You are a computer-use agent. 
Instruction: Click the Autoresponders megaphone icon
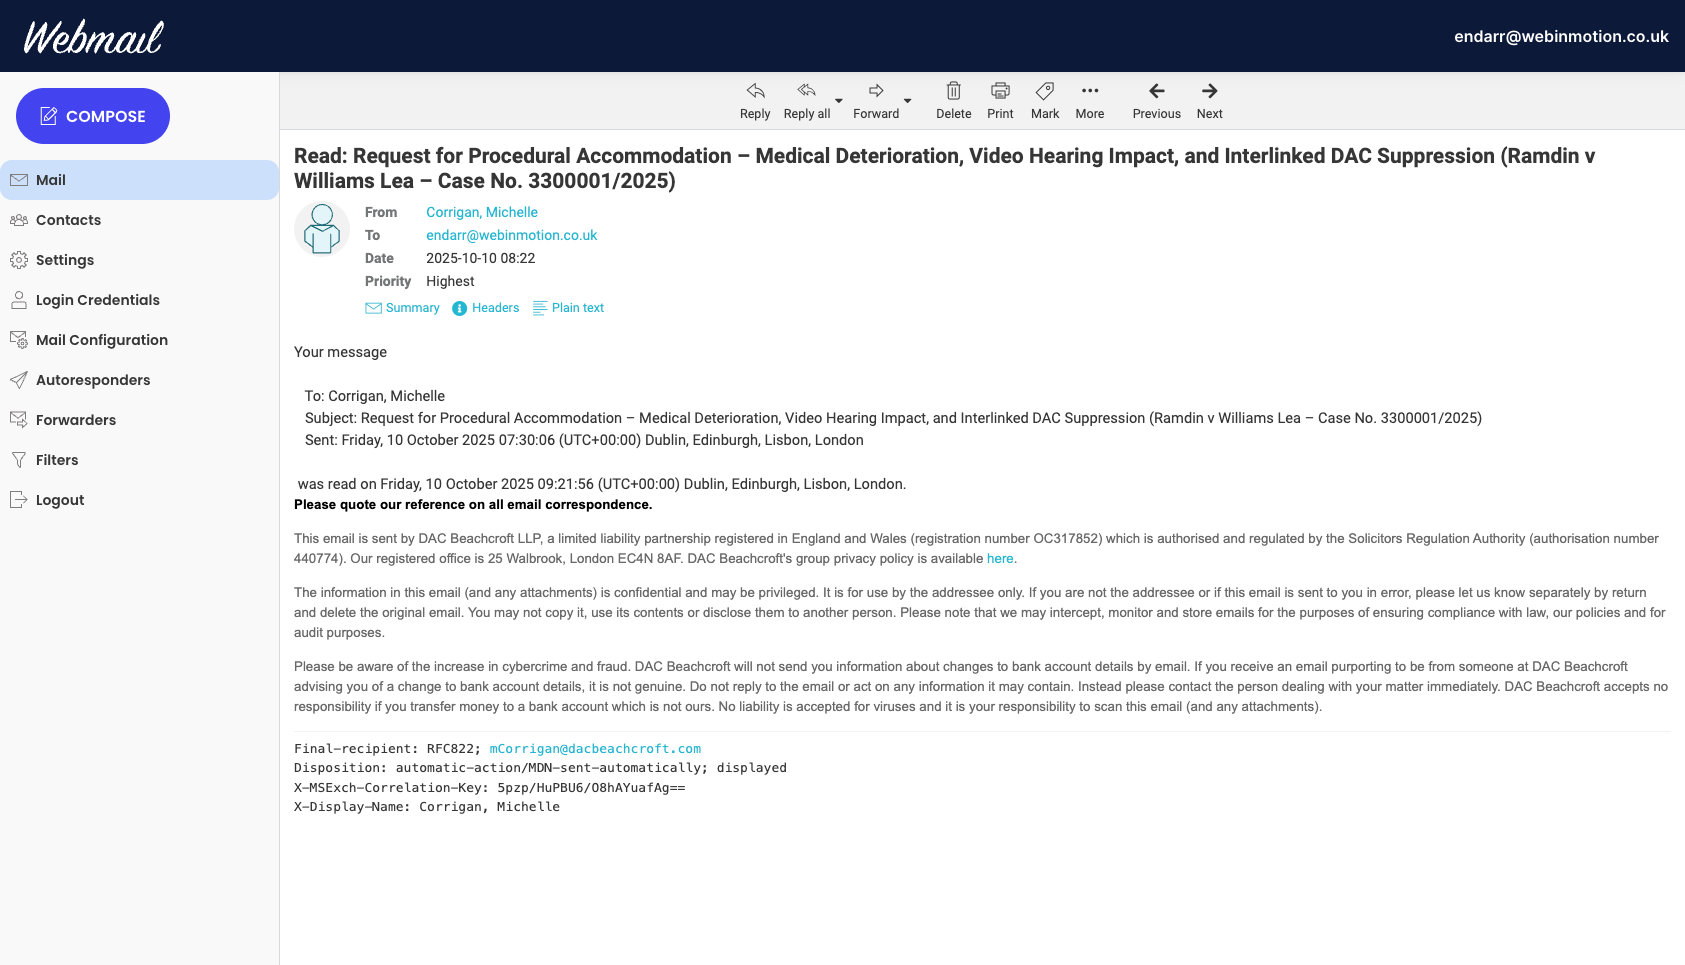pyautogui.click(x=19, y=380)
